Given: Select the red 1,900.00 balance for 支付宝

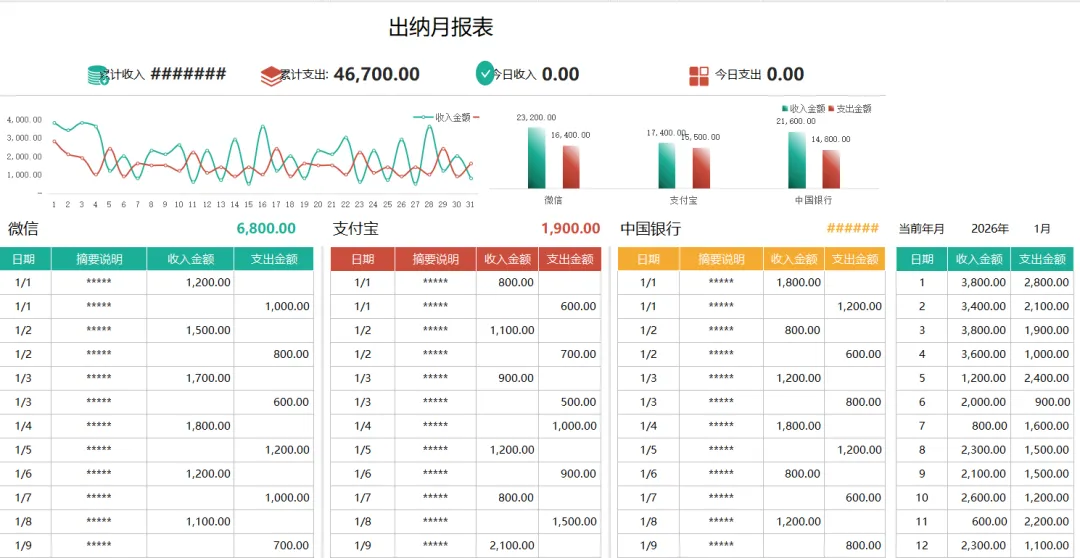Looking at the screenshot, I should click(570, 228).
